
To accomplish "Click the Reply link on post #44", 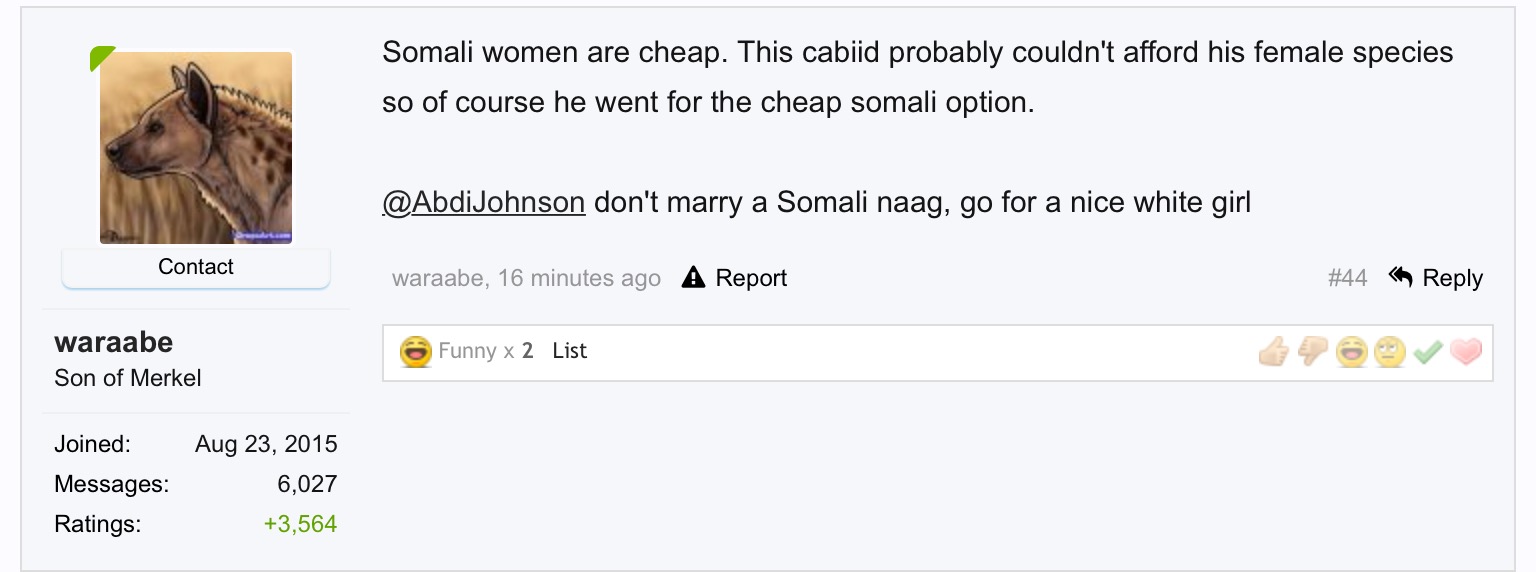I will pos(1453,278).
